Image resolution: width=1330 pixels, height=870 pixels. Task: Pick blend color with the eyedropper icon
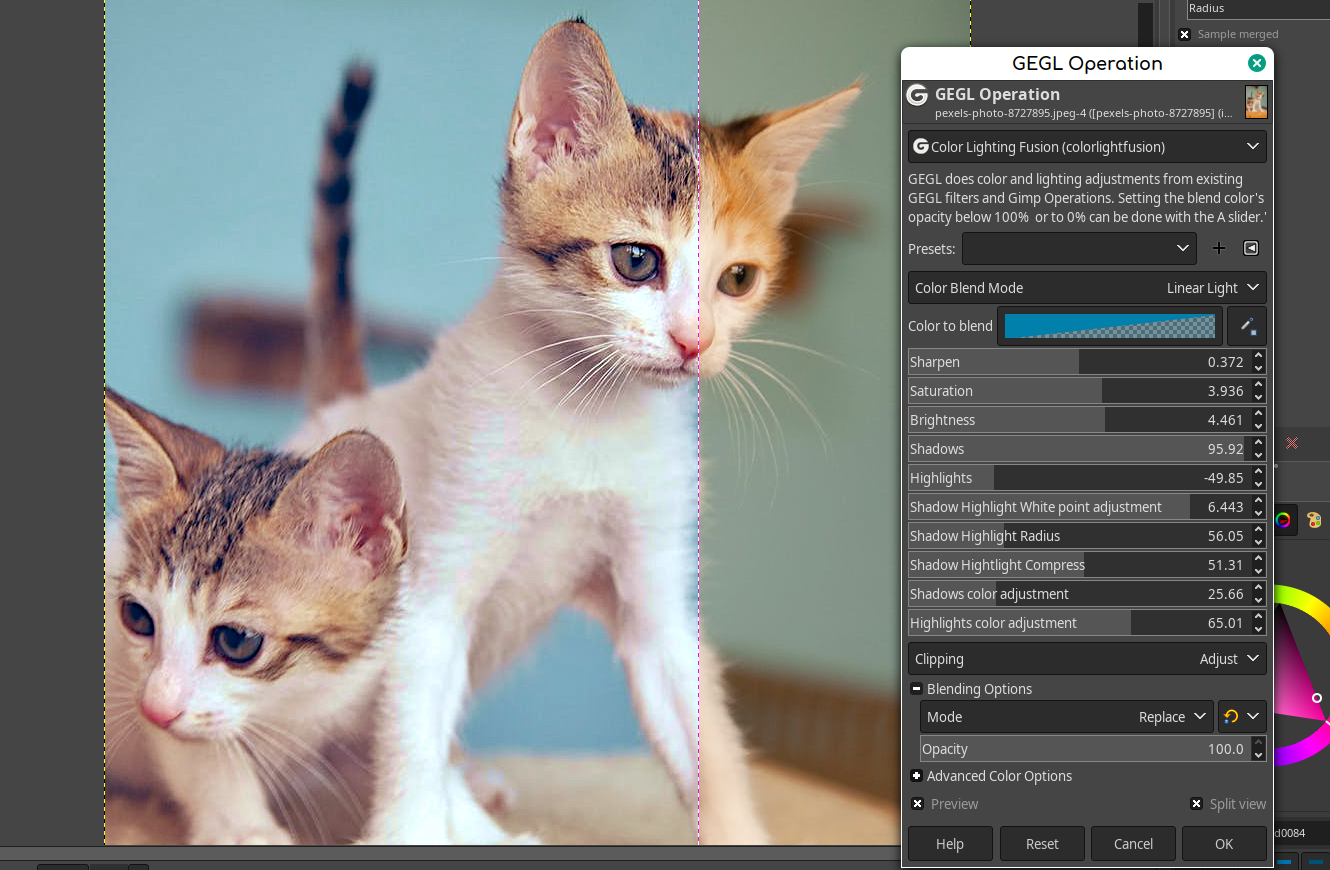point(1247,326)
